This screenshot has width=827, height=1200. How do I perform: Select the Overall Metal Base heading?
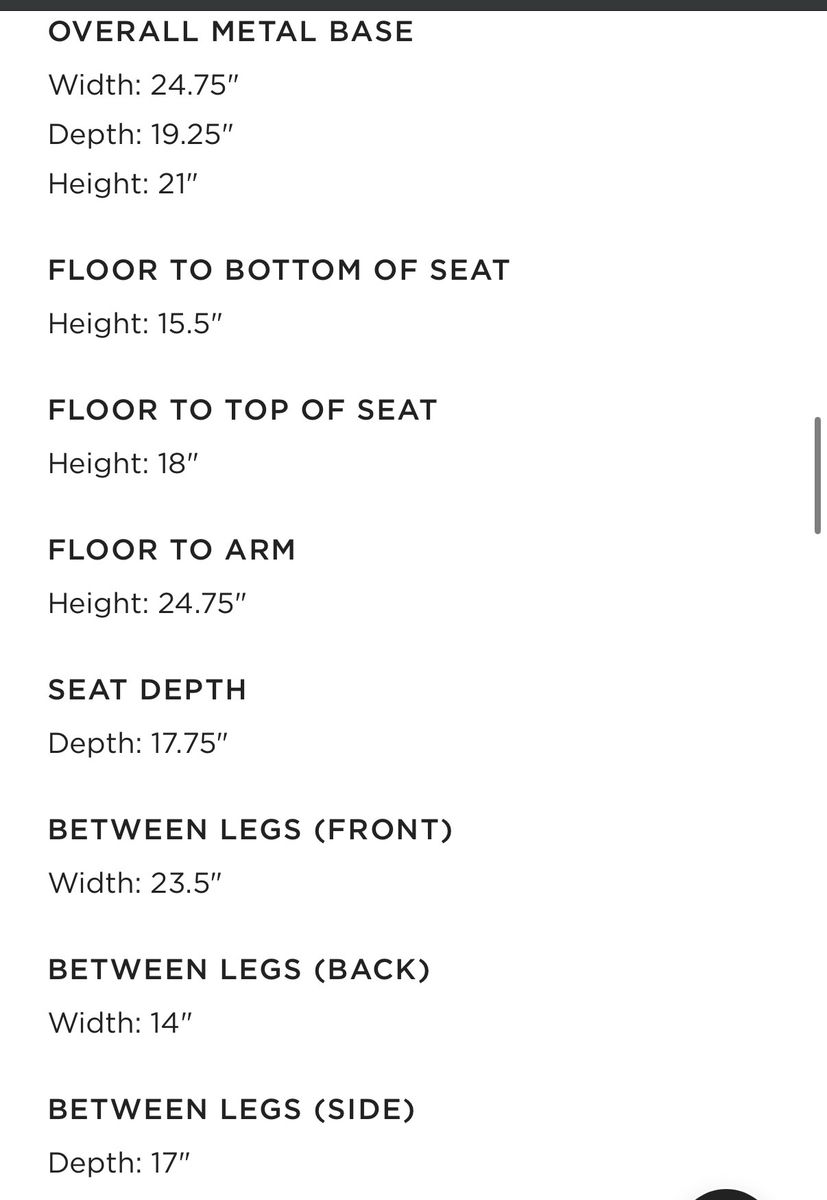(231, 31)
